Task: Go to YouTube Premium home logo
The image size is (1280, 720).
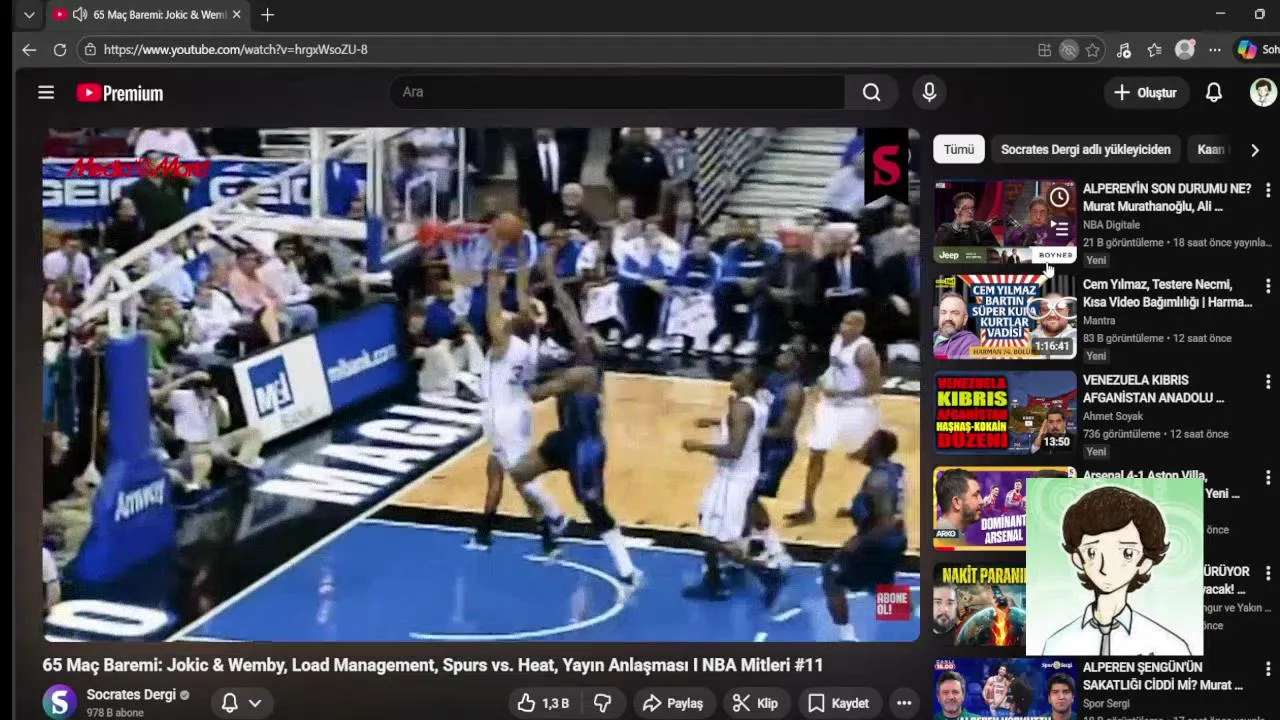Action: [120, 93]
